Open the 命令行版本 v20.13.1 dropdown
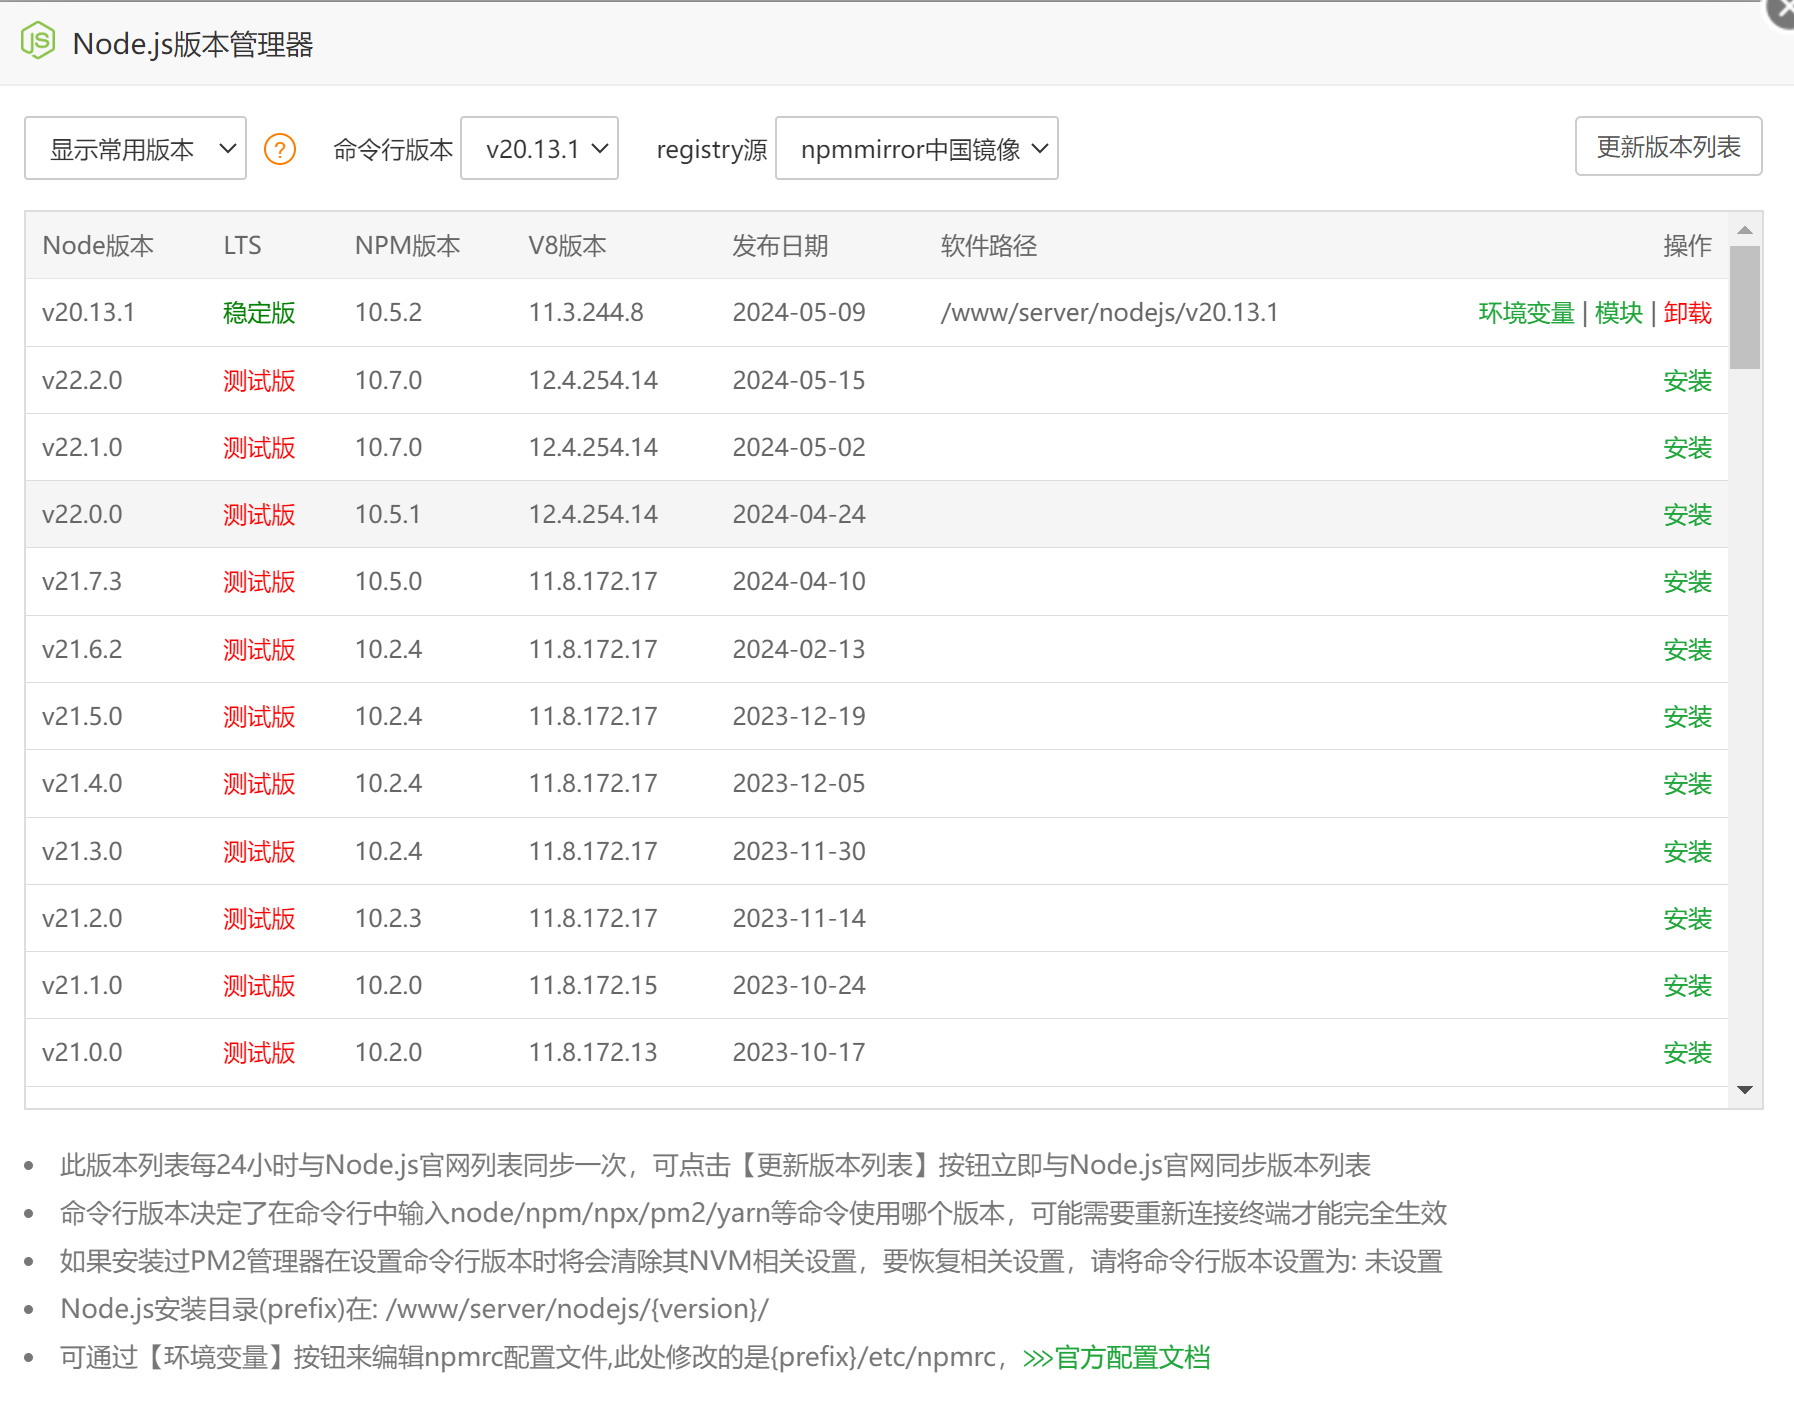This screenshot has height=1415, width=1794. (539, 149)
